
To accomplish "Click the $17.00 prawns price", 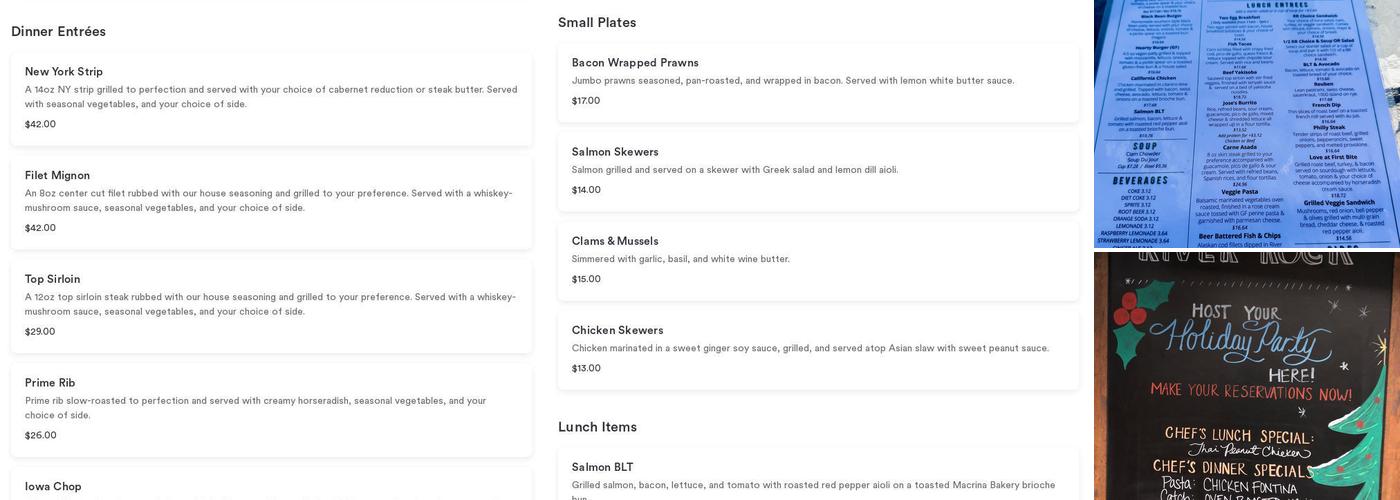I will [586, 101].
